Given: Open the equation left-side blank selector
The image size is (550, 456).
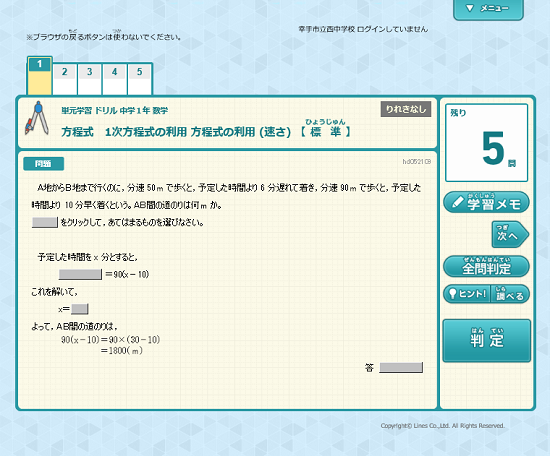Looking at the screenshot, I should pos(80,274).
